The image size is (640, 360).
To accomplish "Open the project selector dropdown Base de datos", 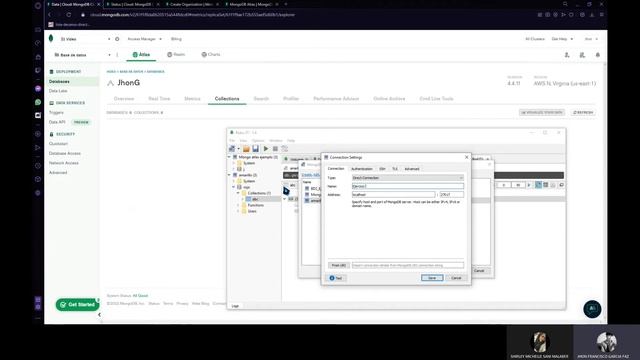I will (x=82, y=55).
